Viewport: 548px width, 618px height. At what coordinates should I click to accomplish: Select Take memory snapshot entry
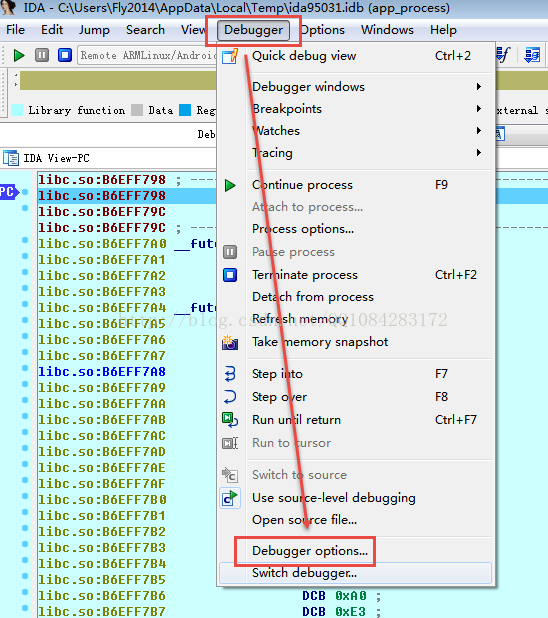[x=320, y=342]
